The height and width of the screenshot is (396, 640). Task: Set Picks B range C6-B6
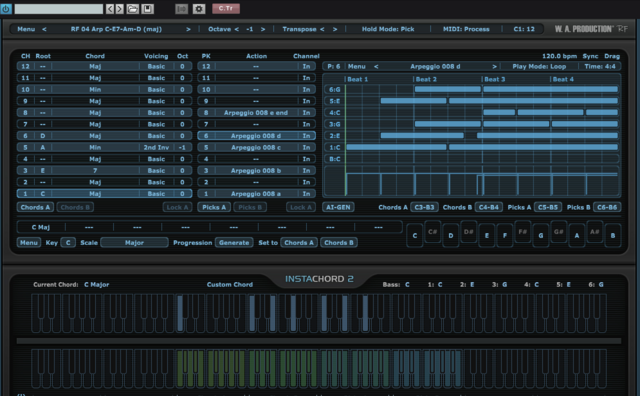click(607, 207)
